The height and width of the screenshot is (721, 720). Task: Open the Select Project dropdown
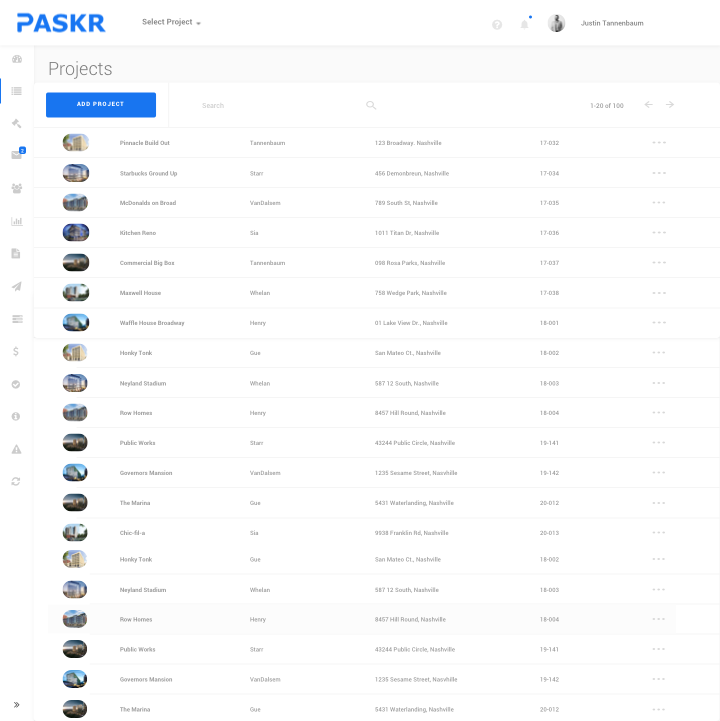[x=171, y=22]
